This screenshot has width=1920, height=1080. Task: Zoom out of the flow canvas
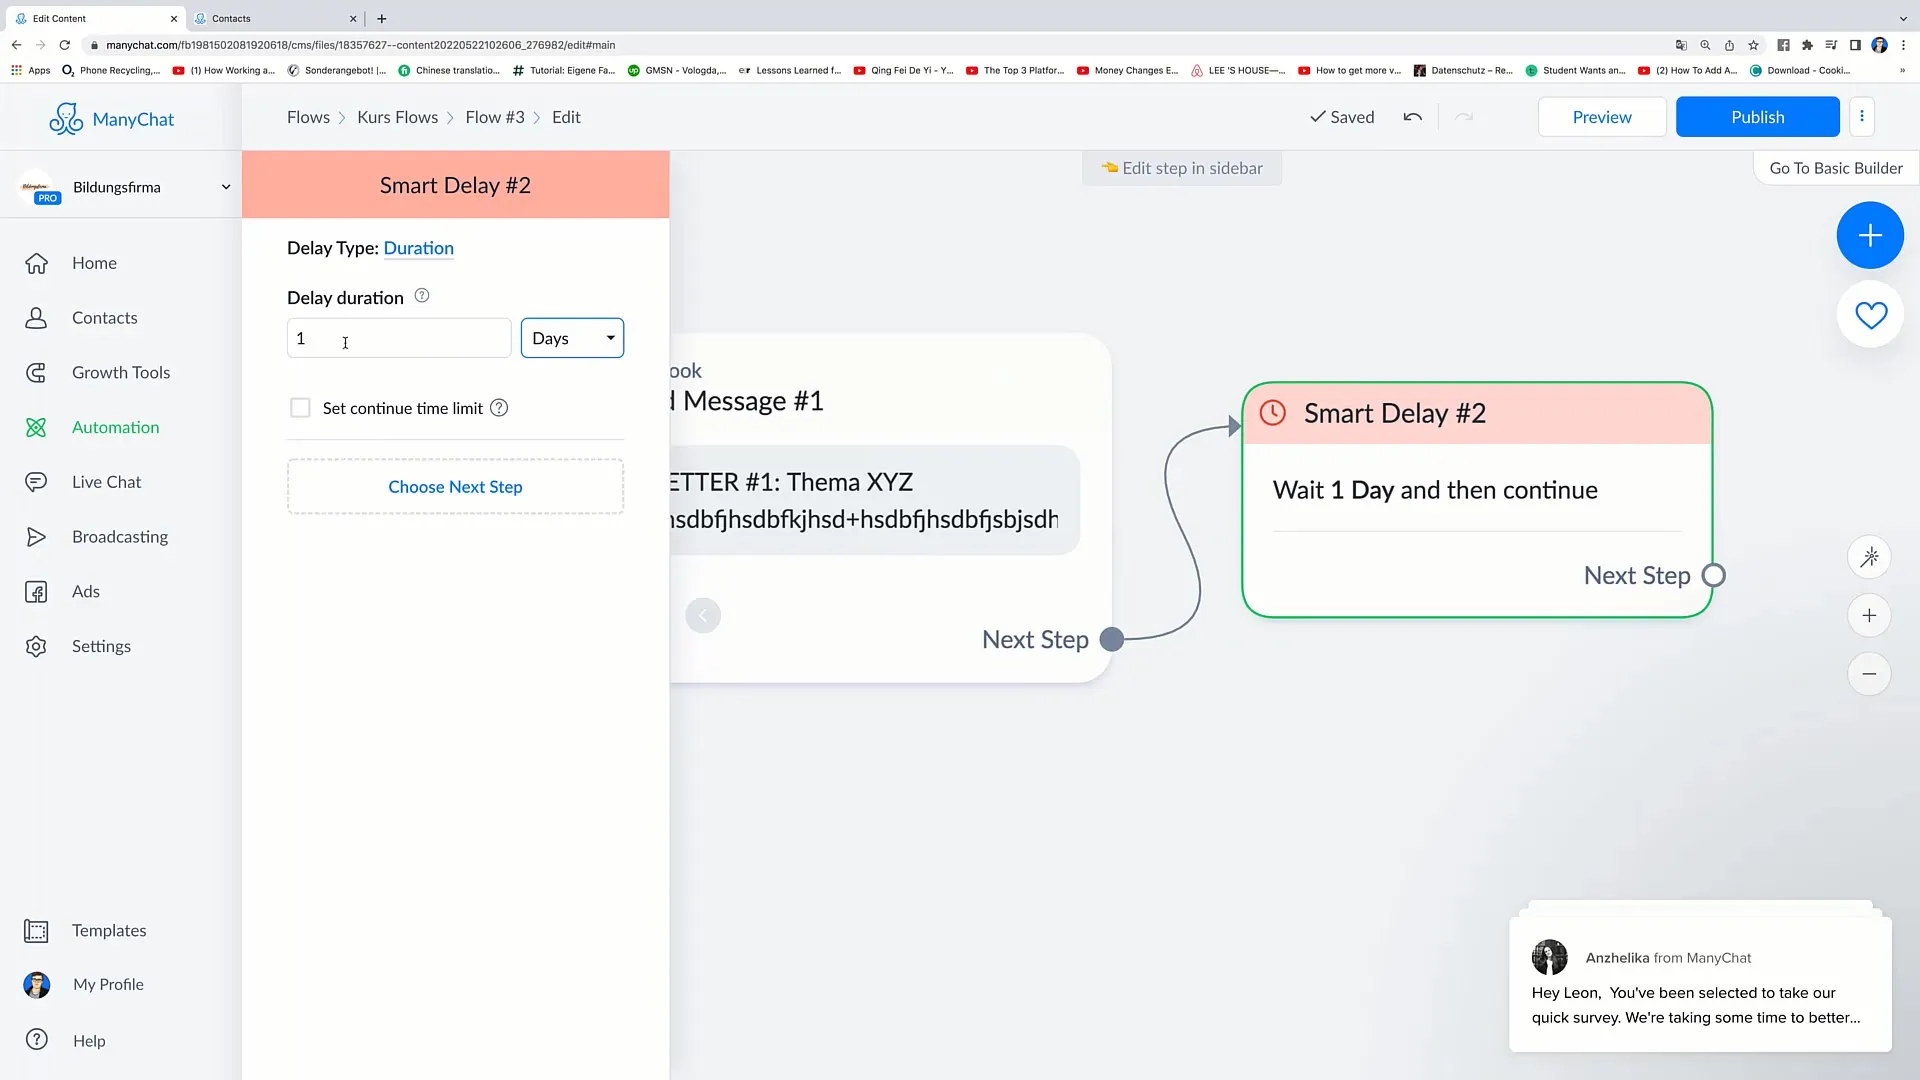coord(1869,674)
